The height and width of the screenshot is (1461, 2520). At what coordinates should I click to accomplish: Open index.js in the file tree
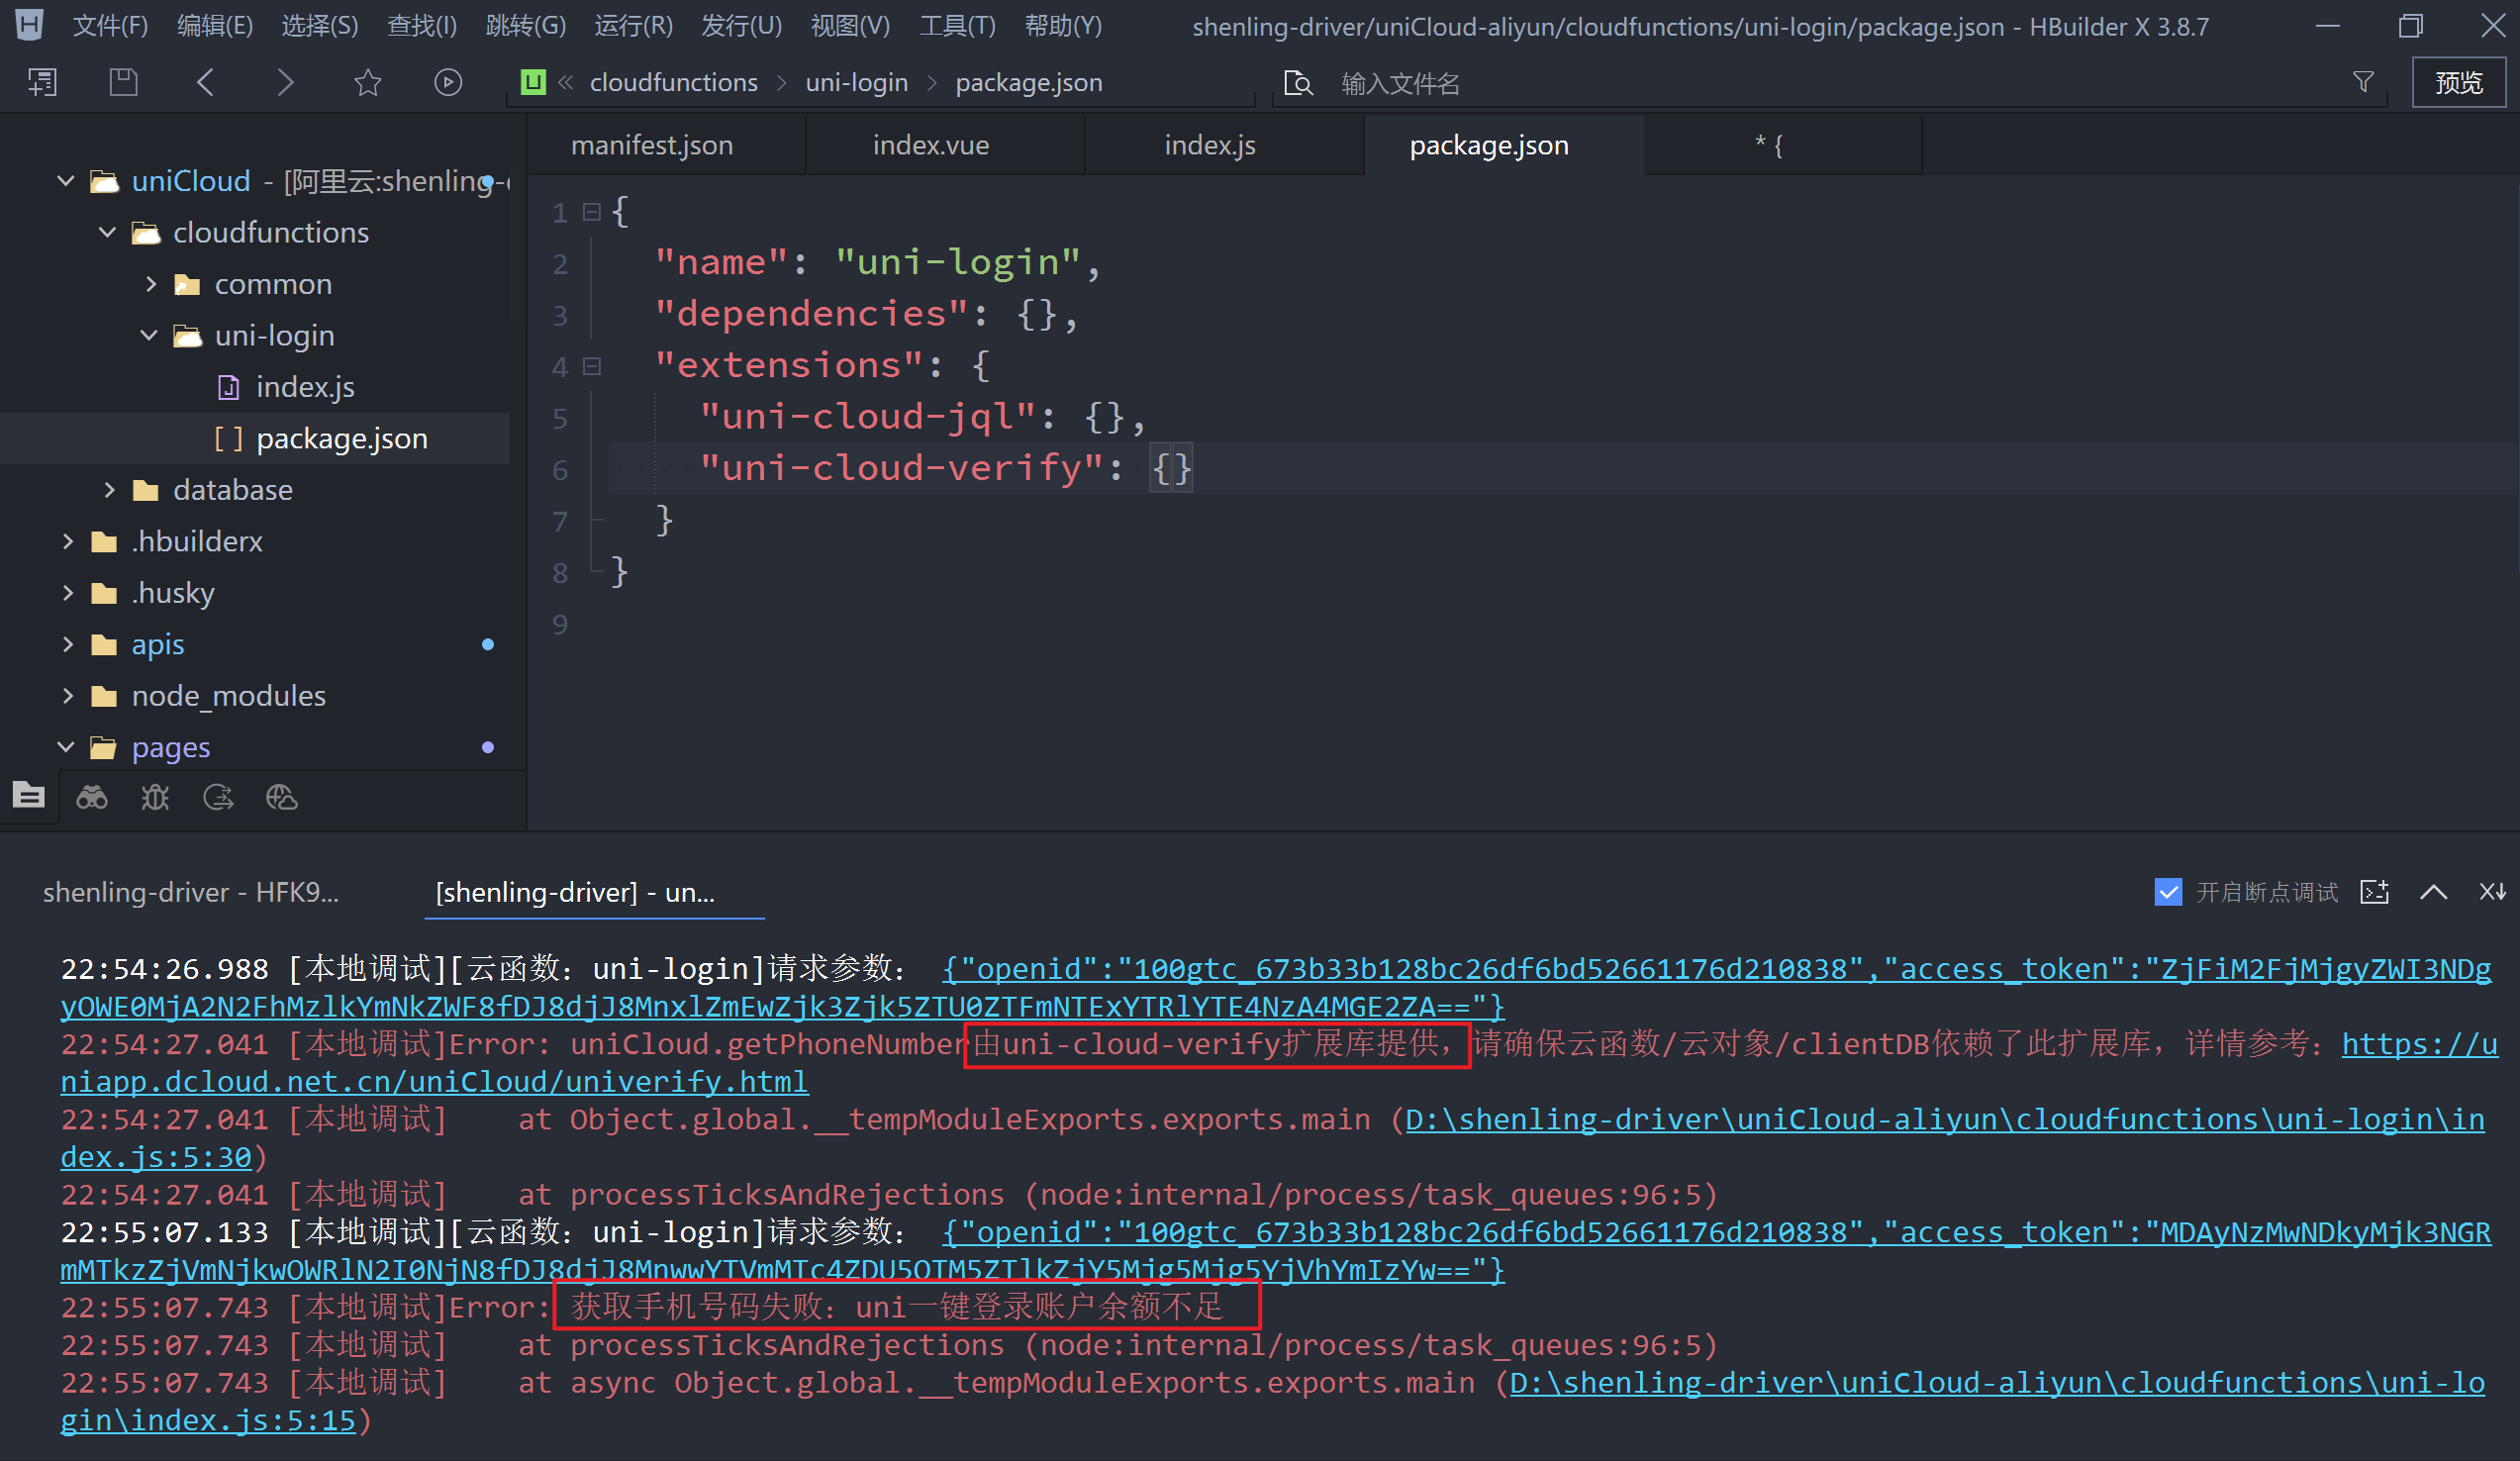pyautogui.click(x=305, y=387)
